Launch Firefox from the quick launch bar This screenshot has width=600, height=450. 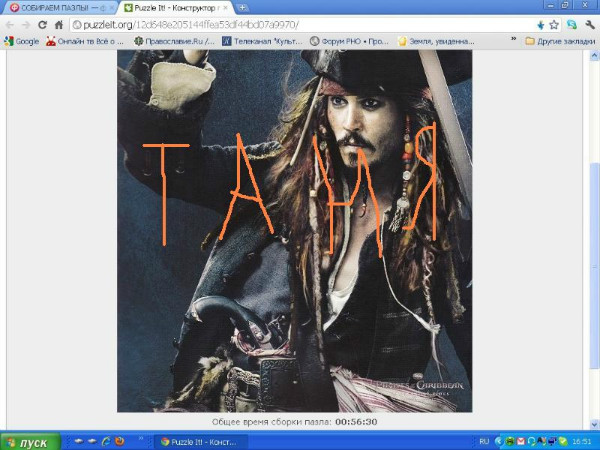pyautogui.click(x=119, y=441)
